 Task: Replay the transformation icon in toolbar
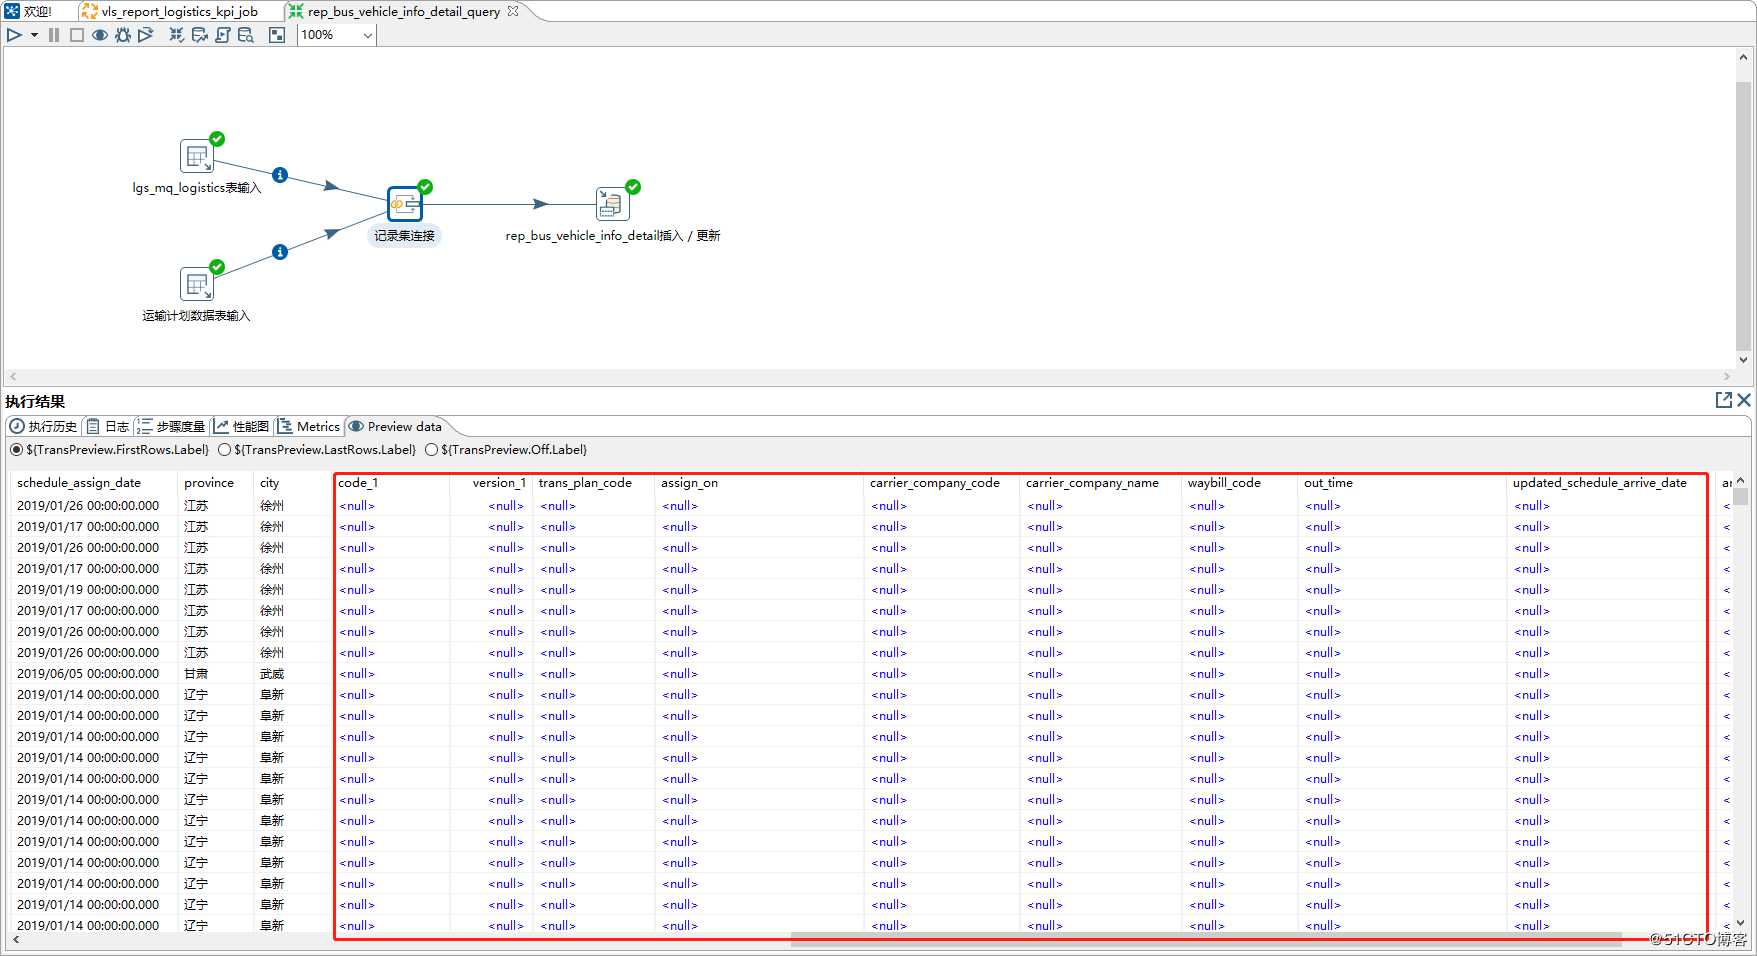click(146, 35)
